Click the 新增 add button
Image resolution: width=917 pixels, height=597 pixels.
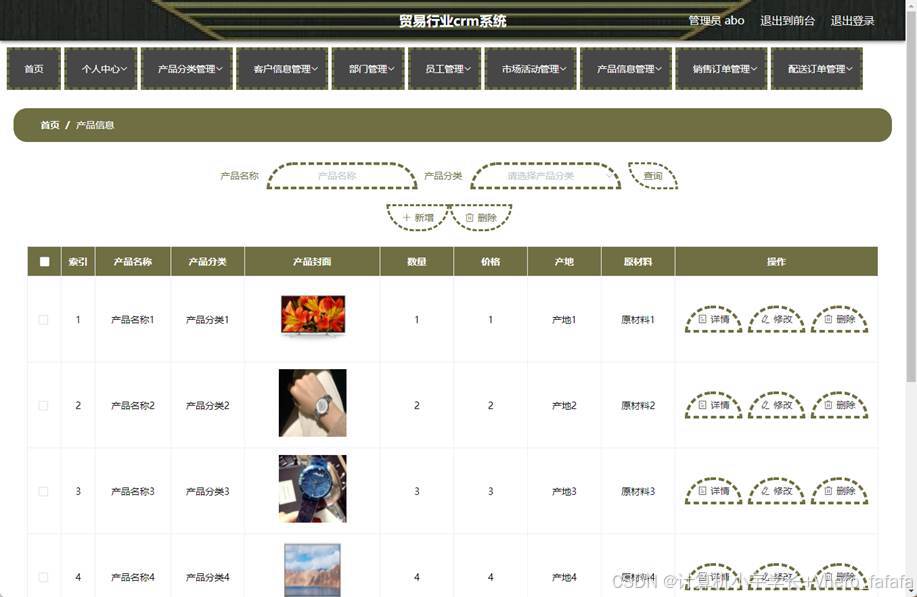click(418, 218)
